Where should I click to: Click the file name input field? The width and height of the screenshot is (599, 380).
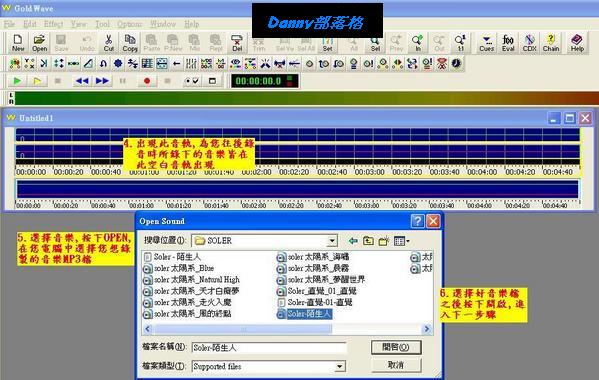click(x=269, y=348)
